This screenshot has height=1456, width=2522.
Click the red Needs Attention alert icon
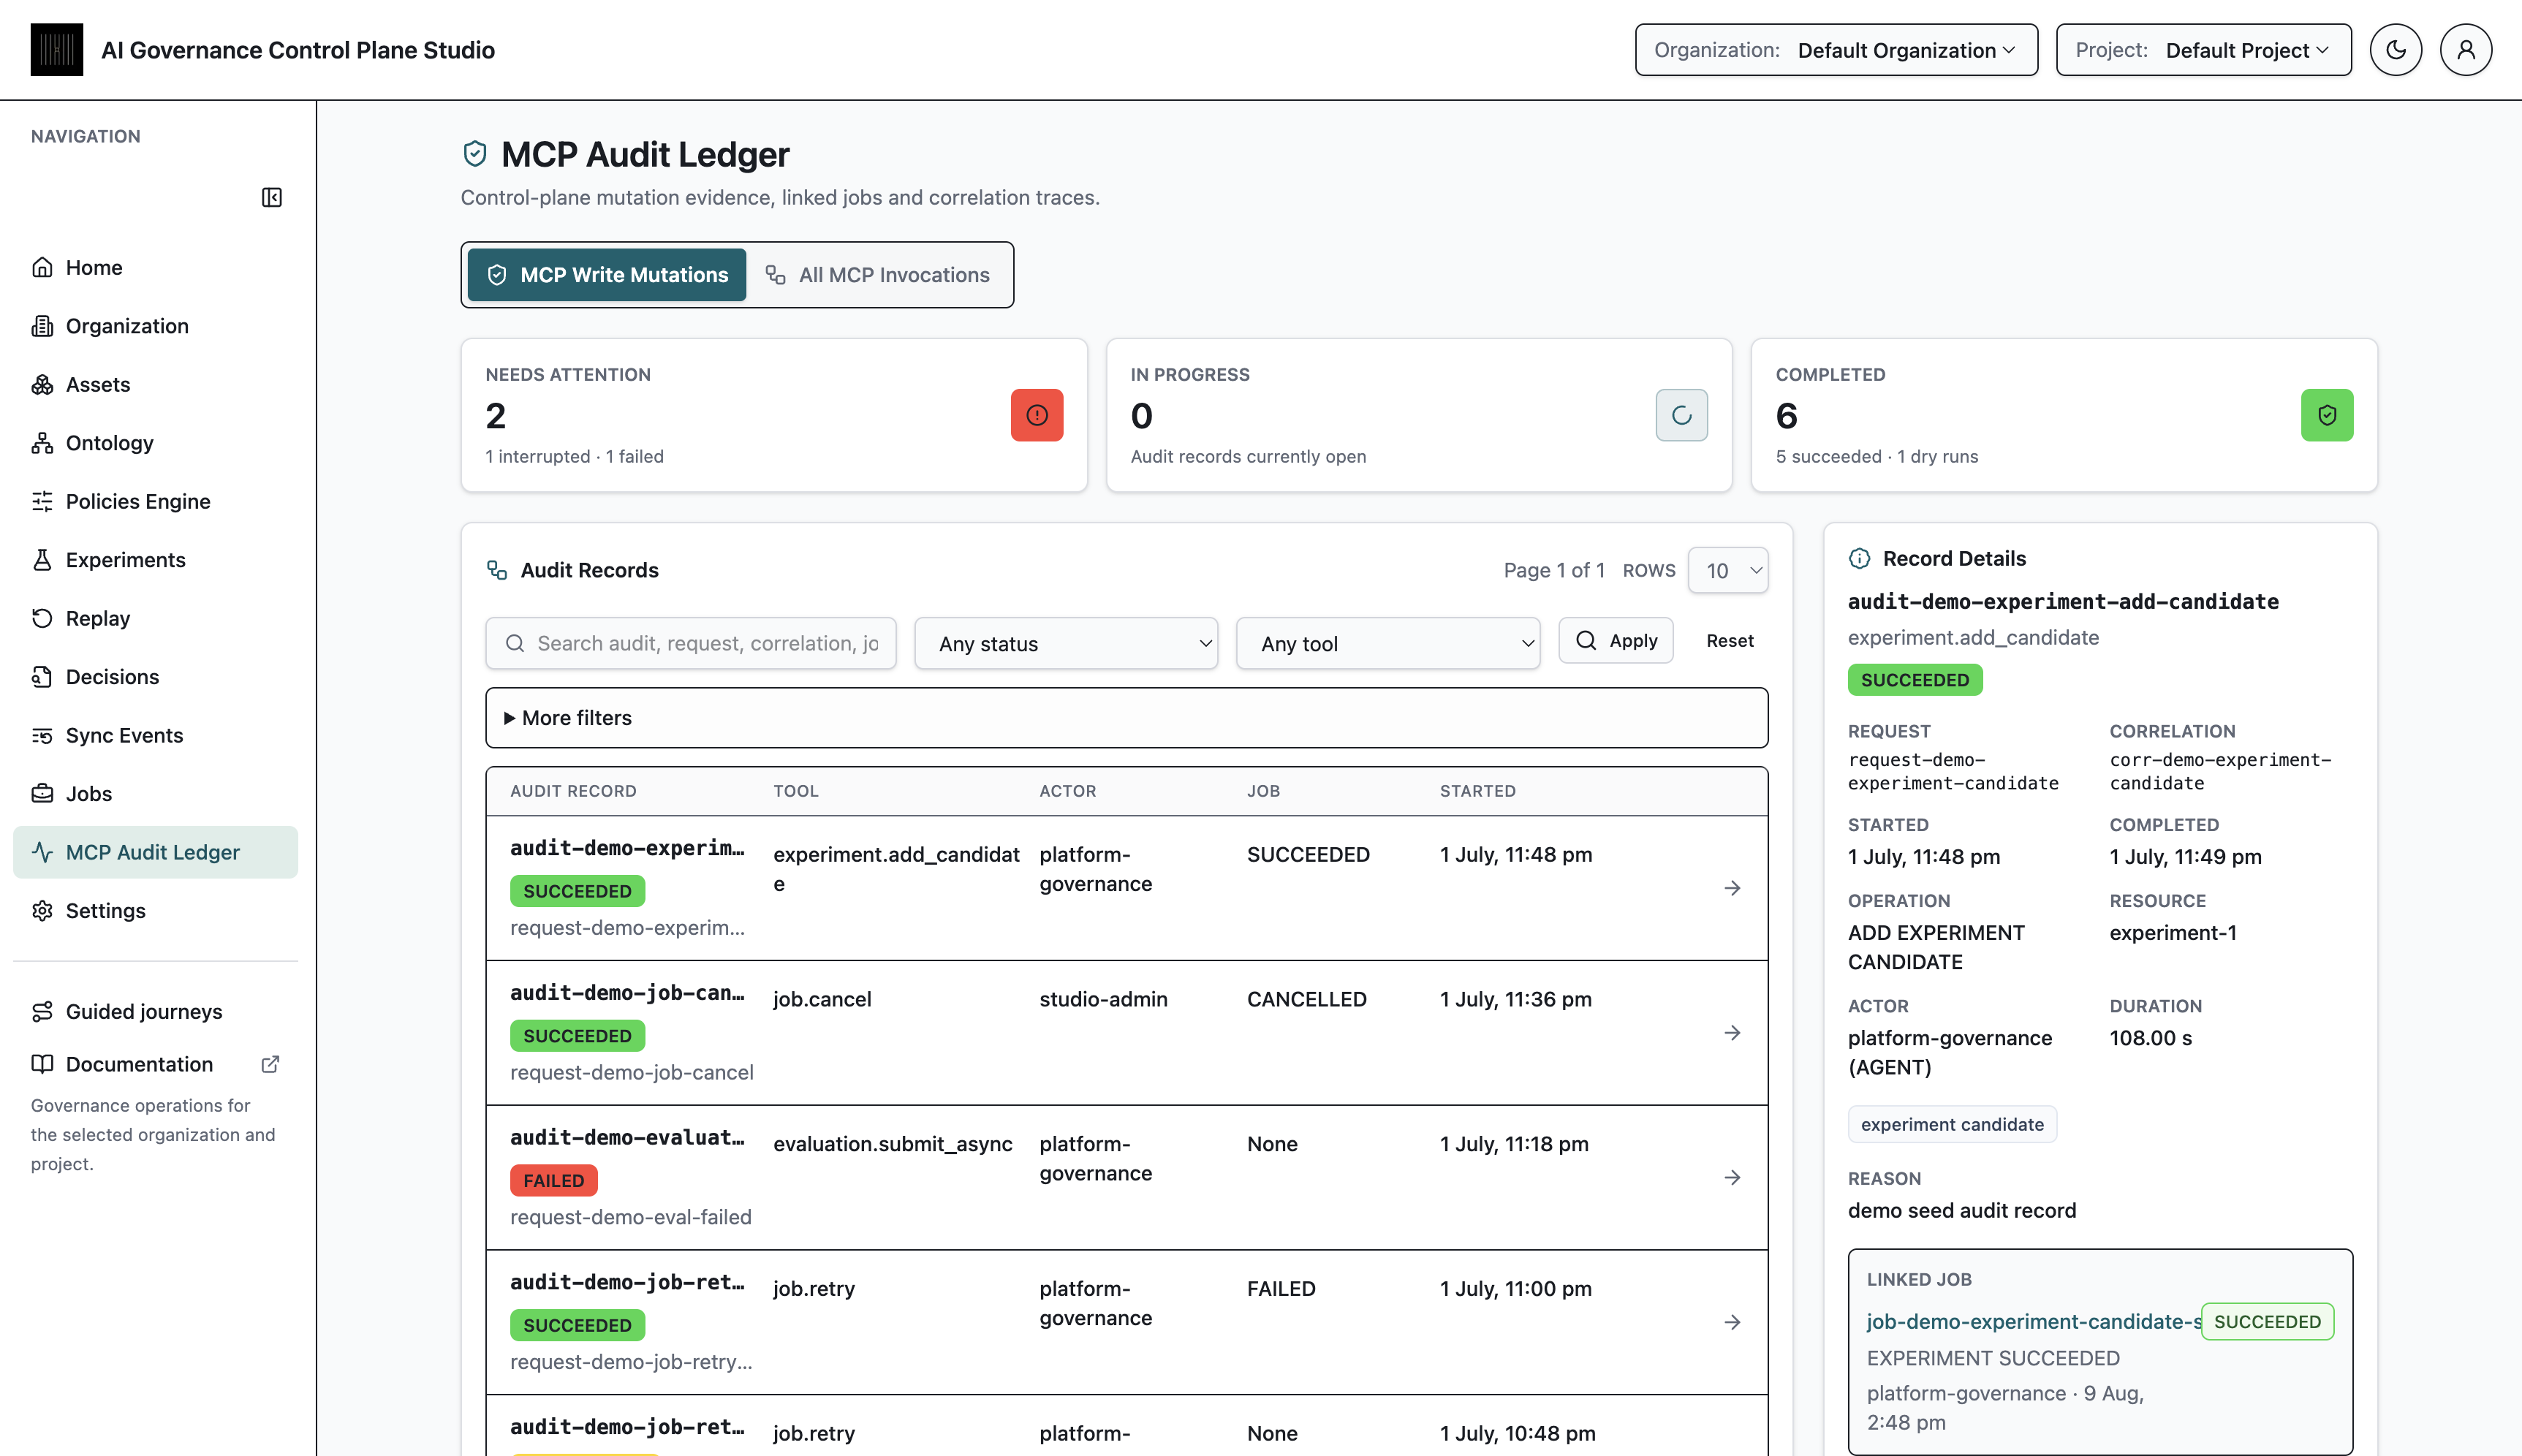coord(1037,415)
